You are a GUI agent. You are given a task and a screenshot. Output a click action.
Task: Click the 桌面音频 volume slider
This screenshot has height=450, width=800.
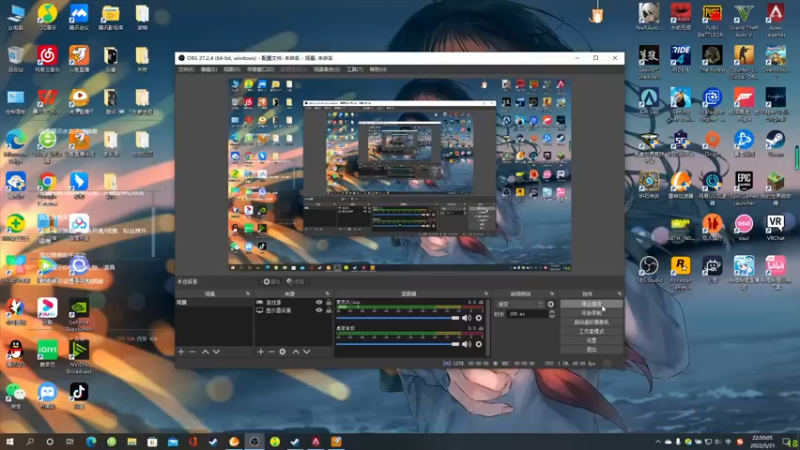(x=397, y=344)
